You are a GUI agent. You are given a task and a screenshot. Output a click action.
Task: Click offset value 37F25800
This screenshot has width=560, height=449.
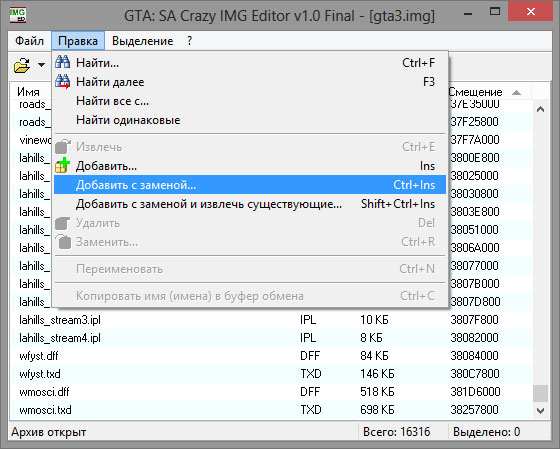[474, 122]
